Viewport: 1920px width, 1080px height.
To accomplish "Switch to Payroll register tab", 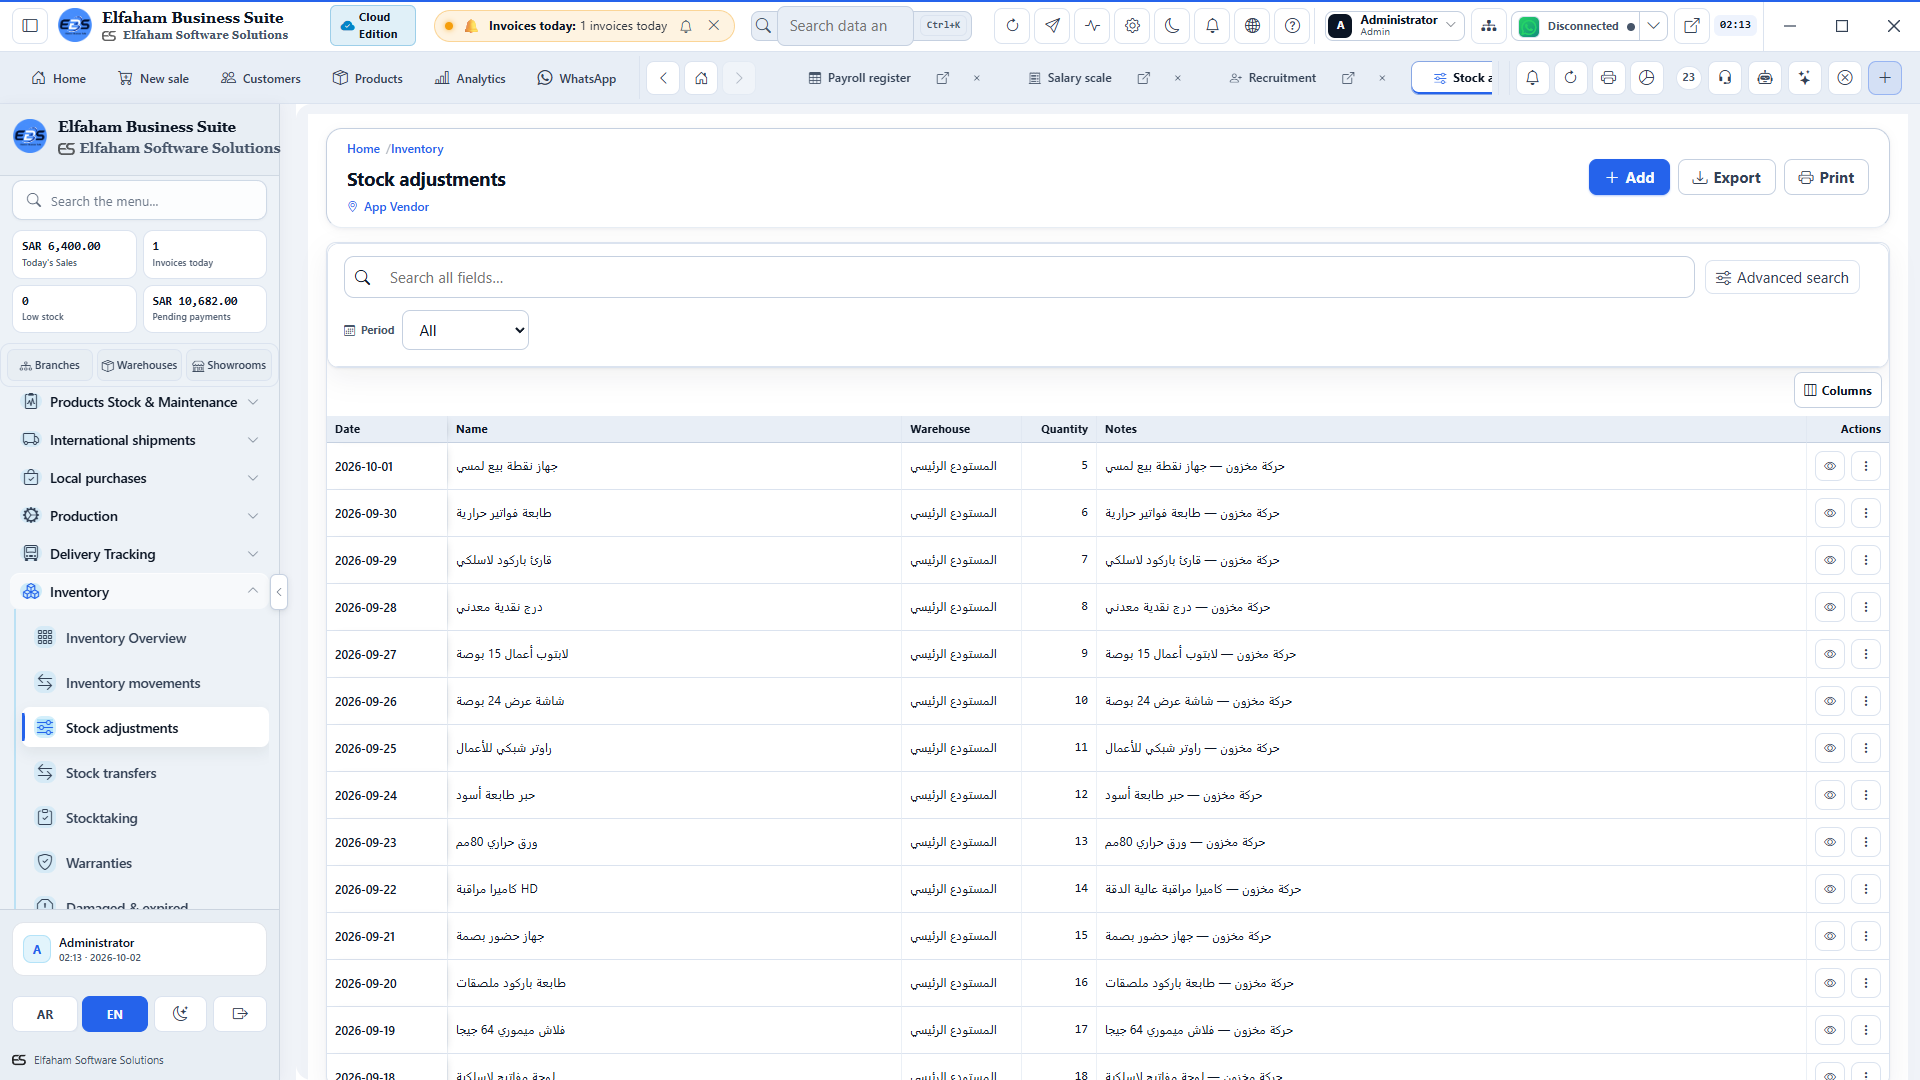I will tap(860, 78).
